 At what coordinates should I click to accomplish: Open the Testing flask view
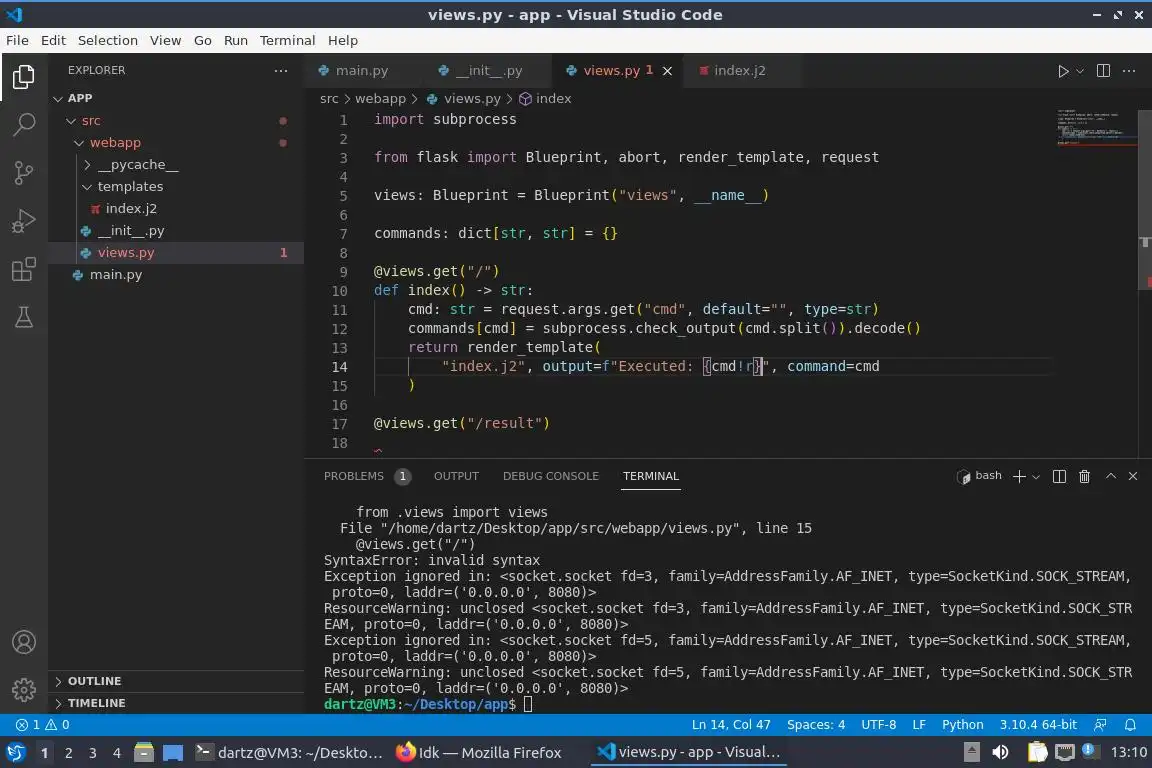pos(24,317)
